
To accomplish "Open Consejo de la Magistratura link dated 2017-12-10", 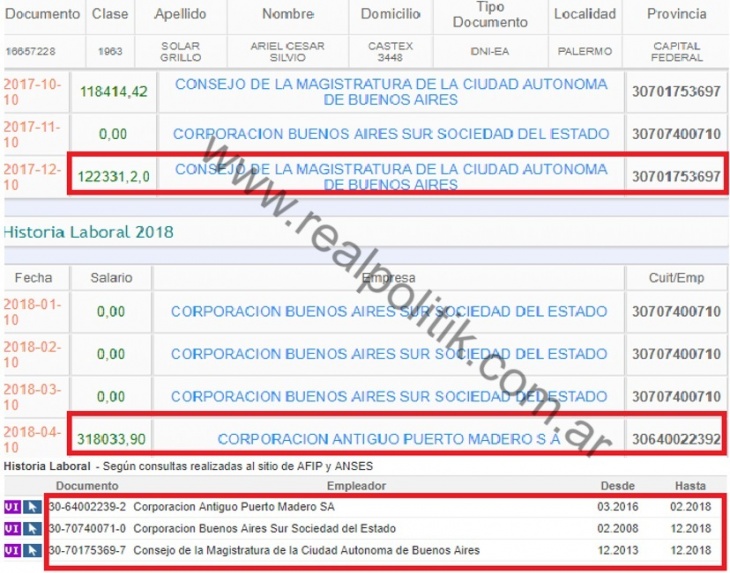I will coord(391,176).
